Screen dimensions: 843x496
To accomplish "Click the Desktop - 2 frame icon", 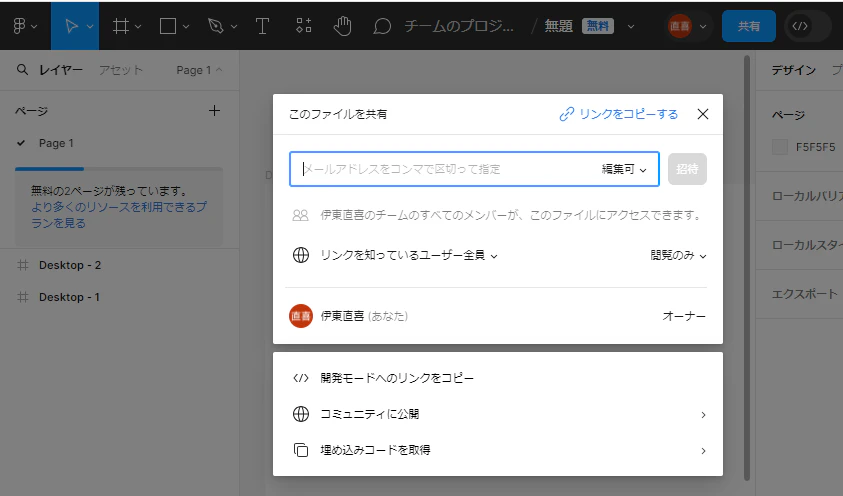I will pyautogui.click(x=23, y=265).
